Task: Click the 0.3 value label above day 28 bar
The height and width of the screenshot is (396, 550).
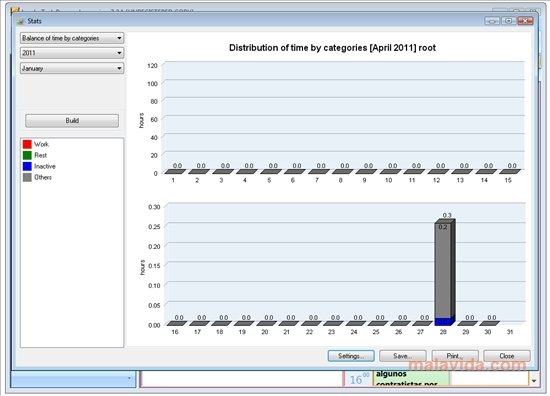Action: point(447,215)
